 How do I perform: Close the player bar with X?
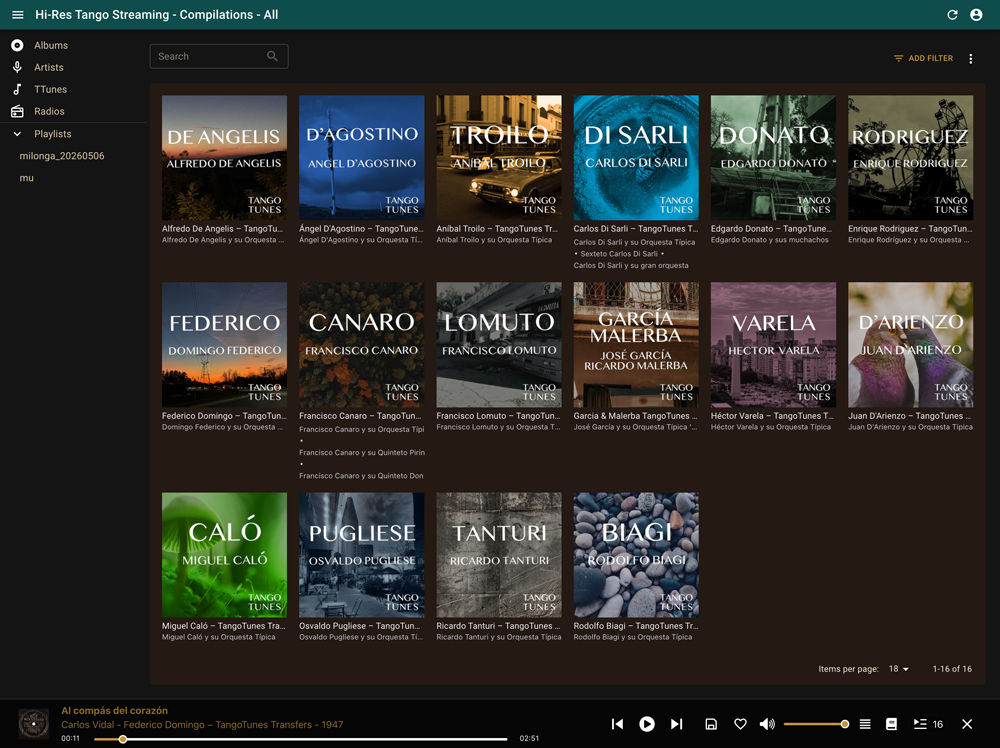967,724
